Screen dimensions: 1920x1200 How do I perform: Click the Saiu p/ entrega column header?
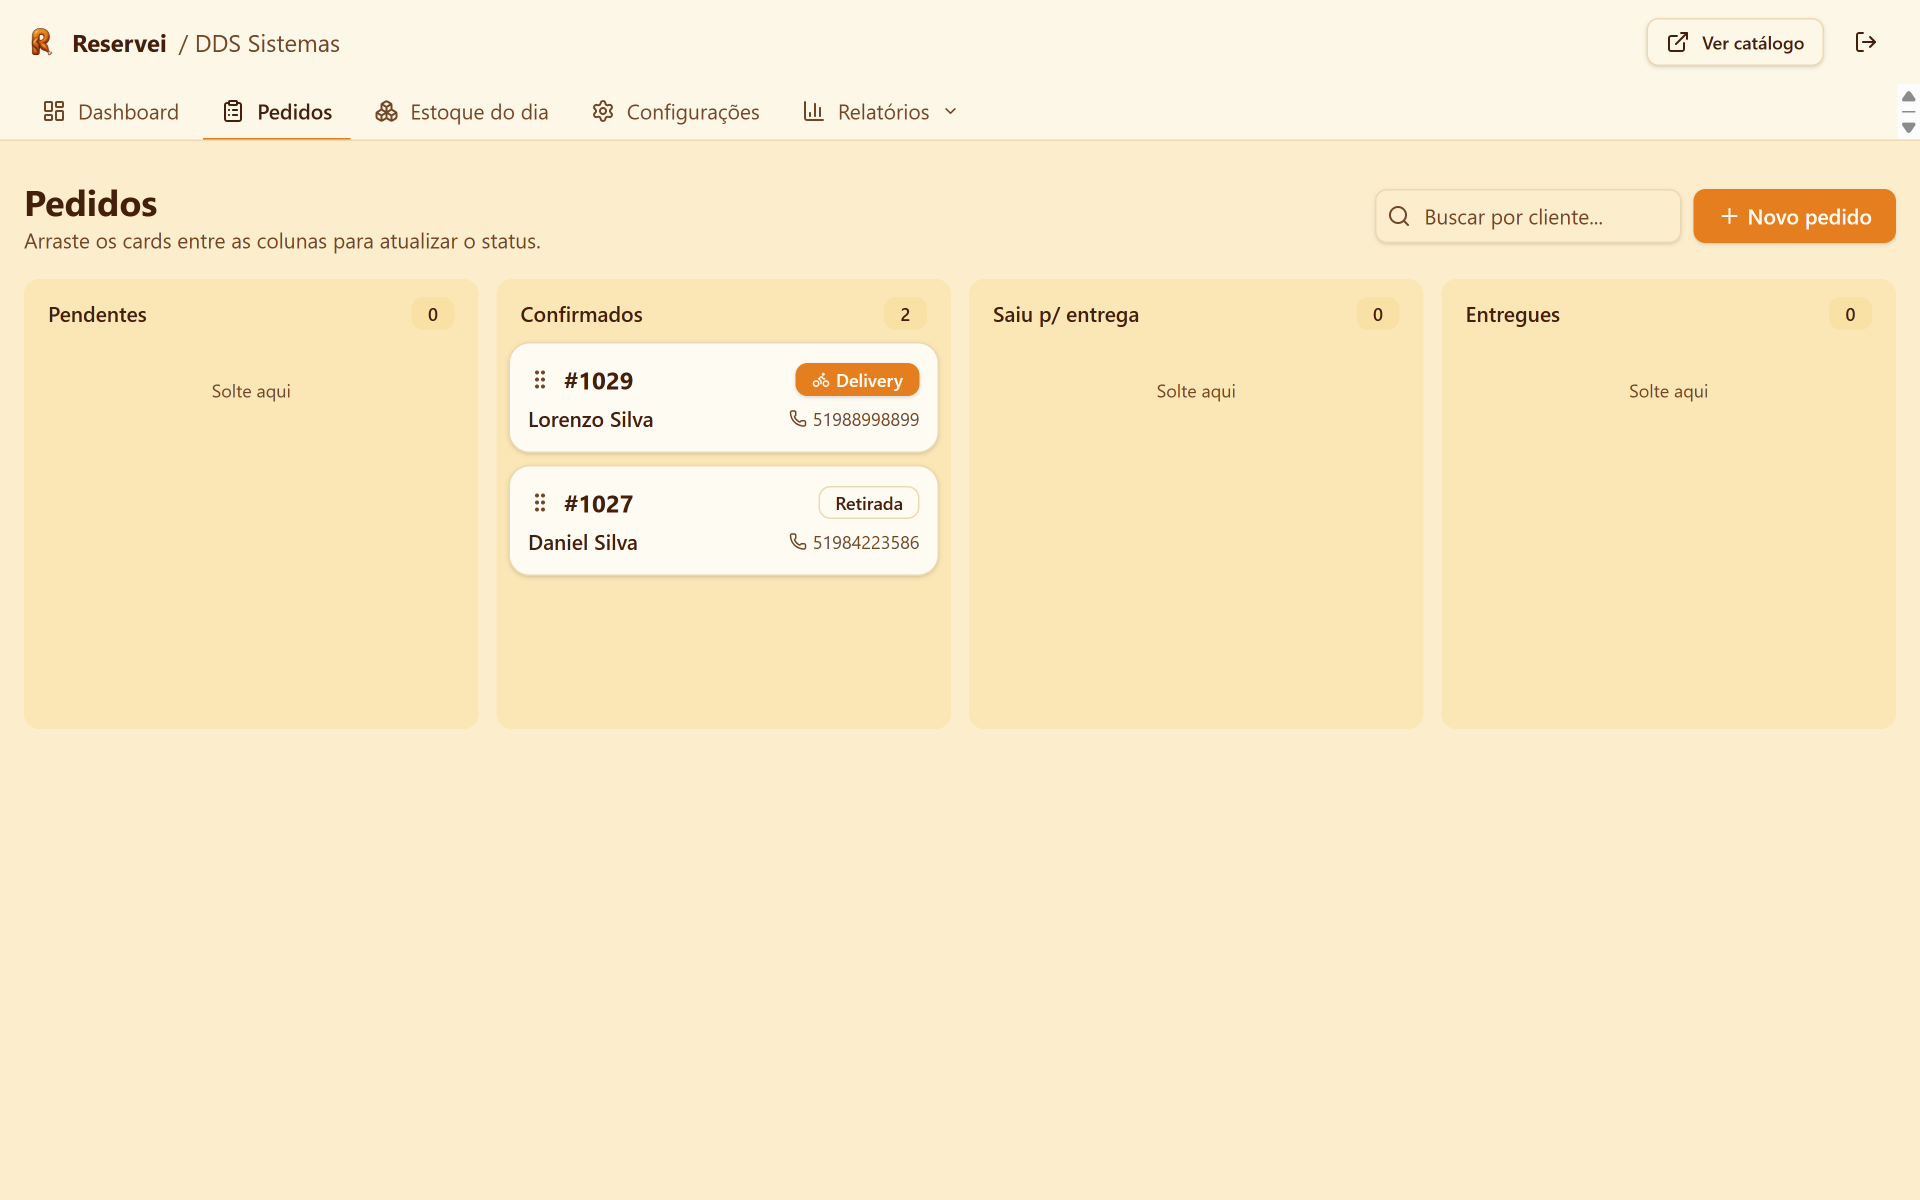pos(1066,315)
